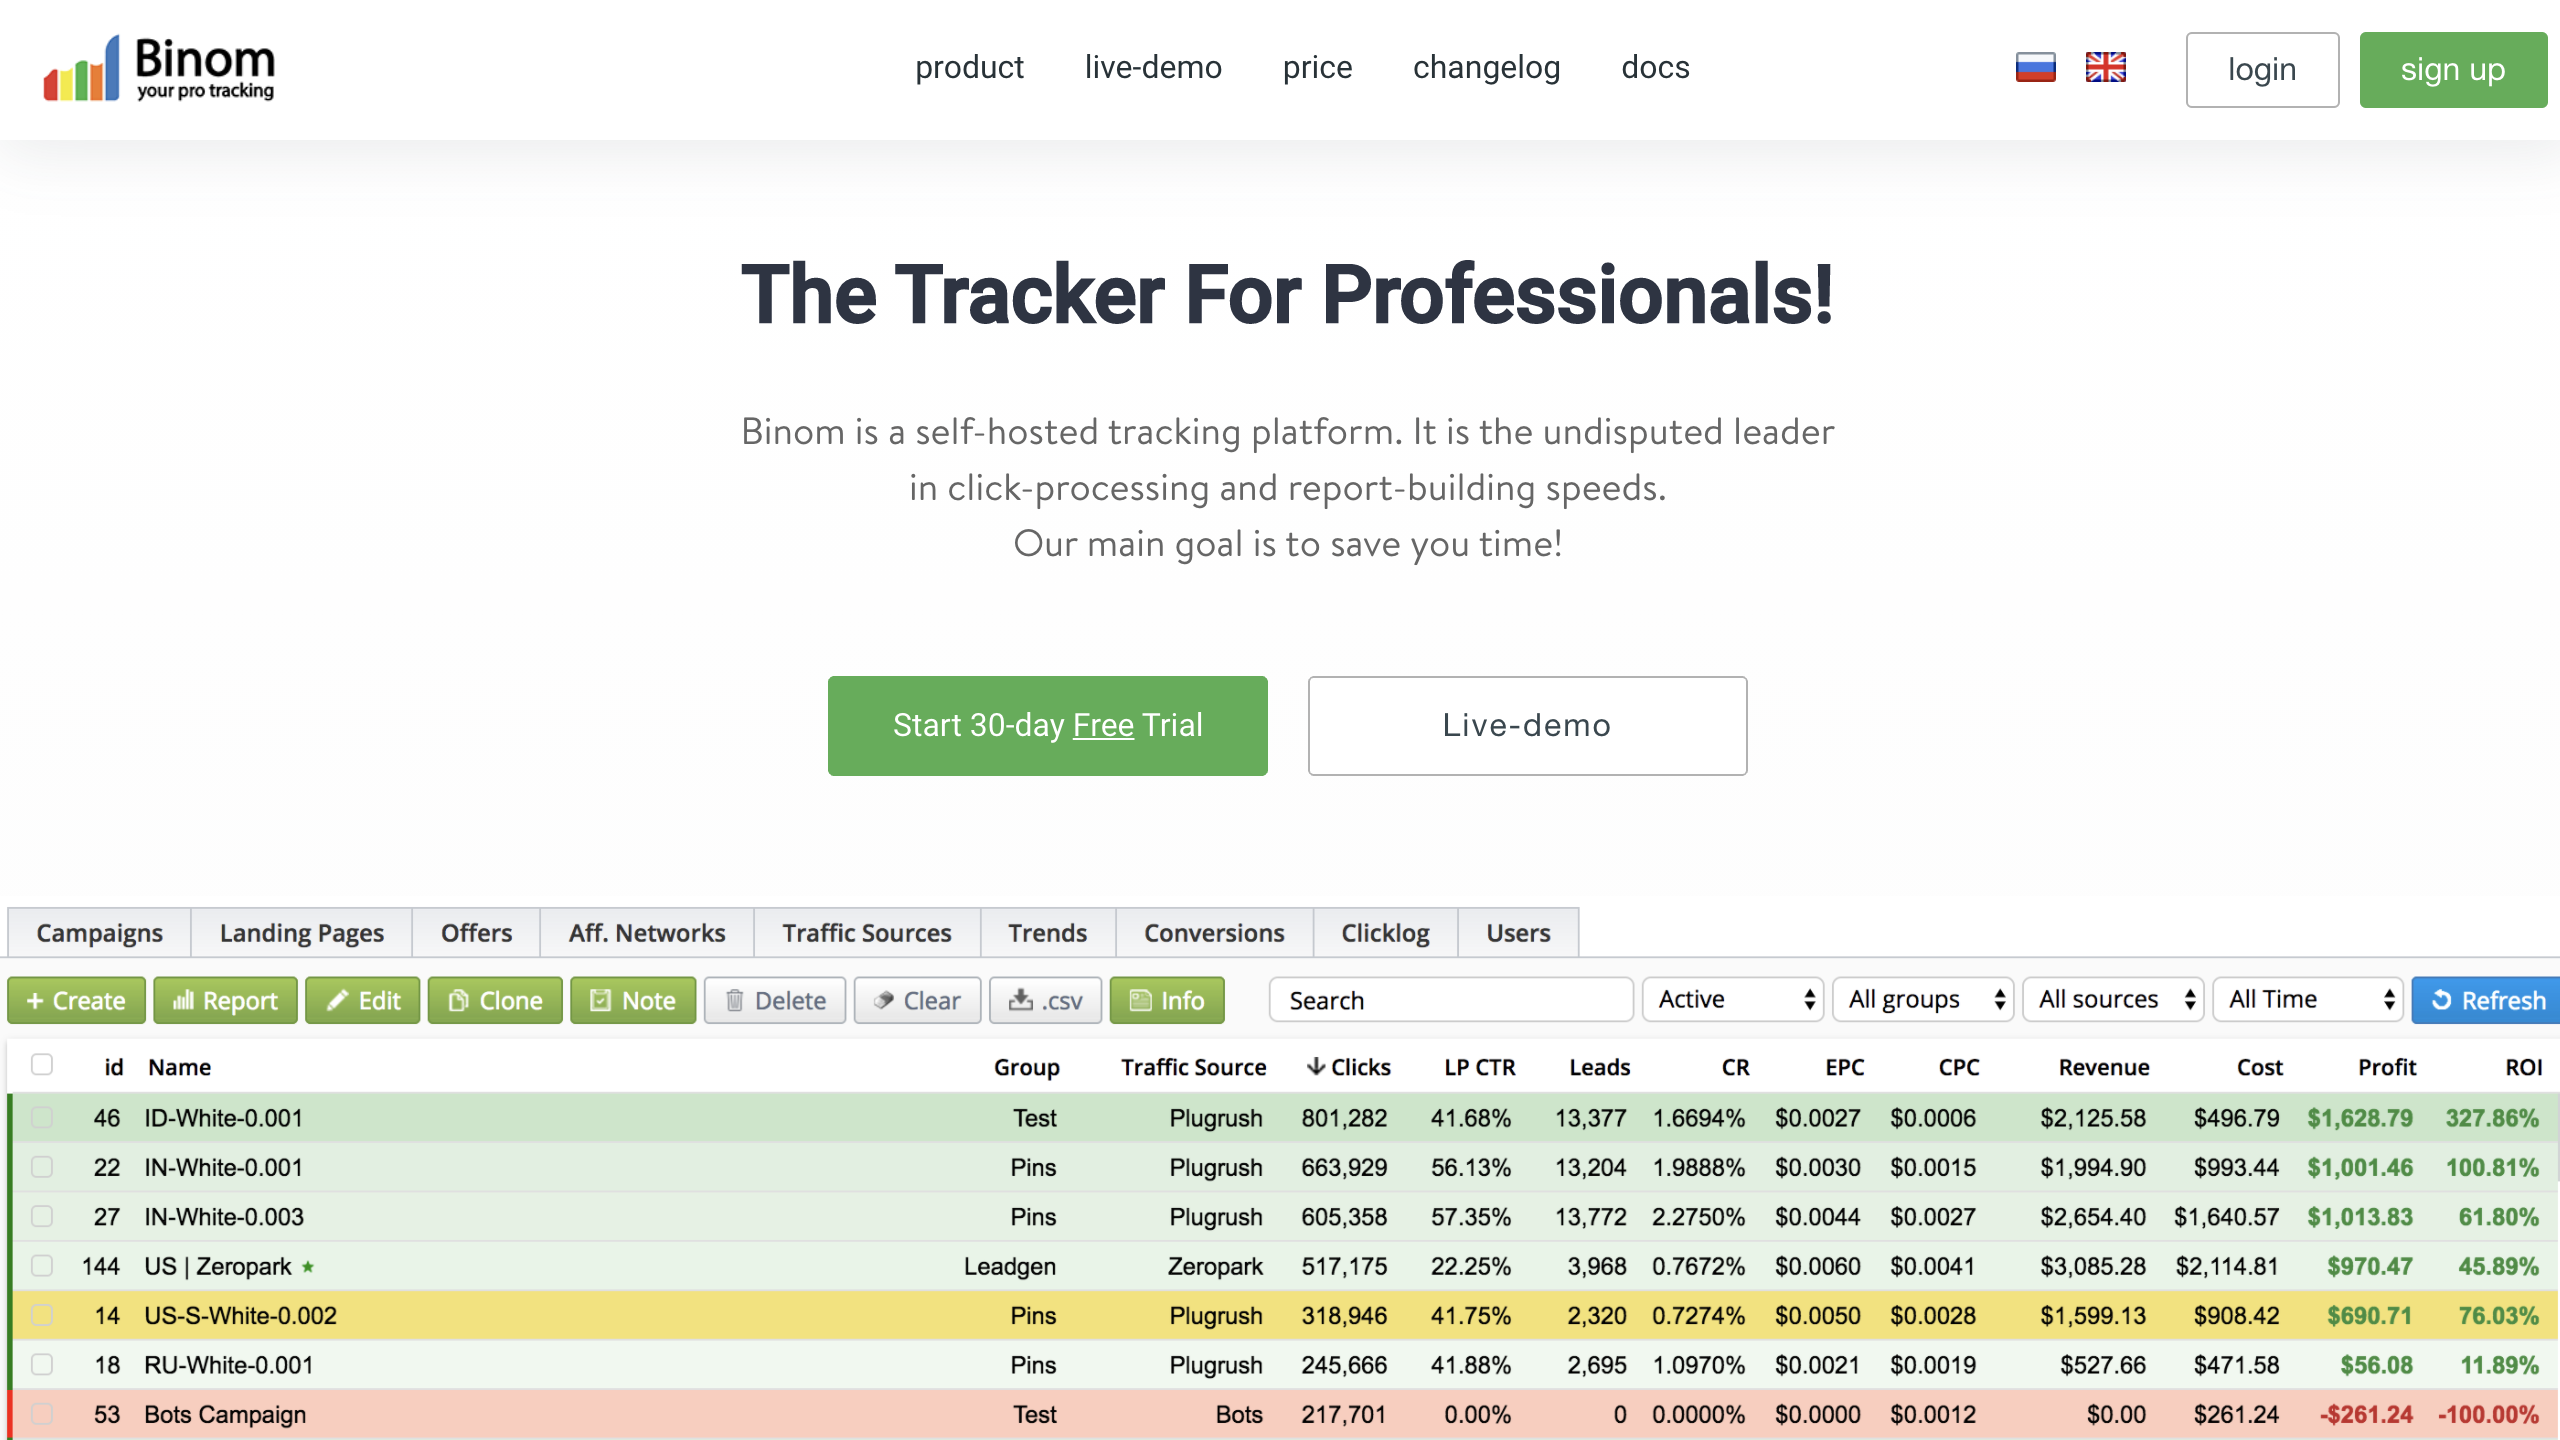Open the All Time period dropdown
Image resolution: width=2560 pixels, height=1440 pixels.
[x=2308, y=999]
